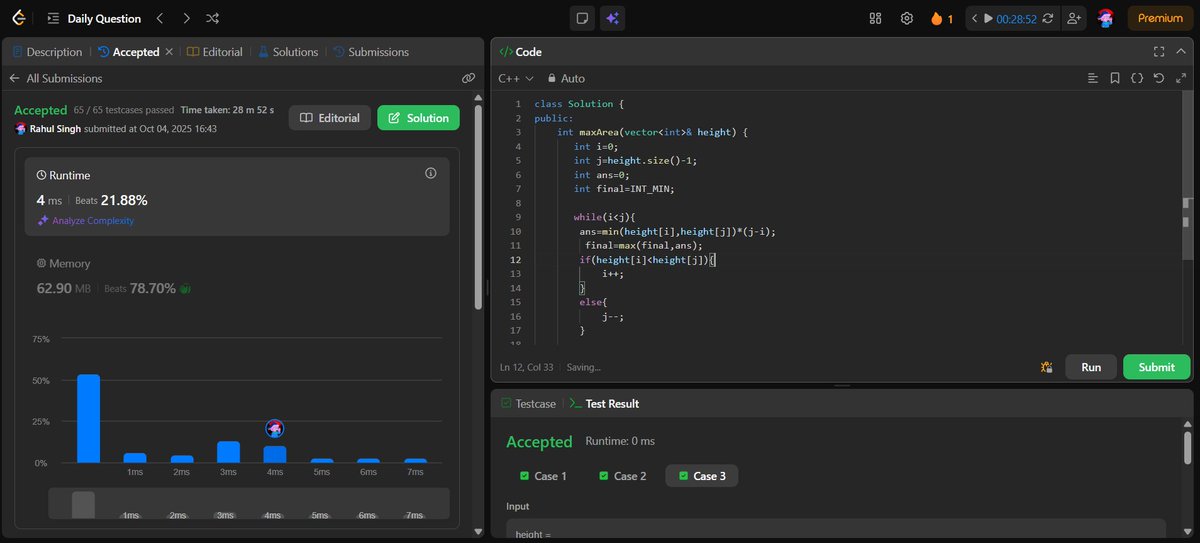Click the Run button

tap(1091, 367)
